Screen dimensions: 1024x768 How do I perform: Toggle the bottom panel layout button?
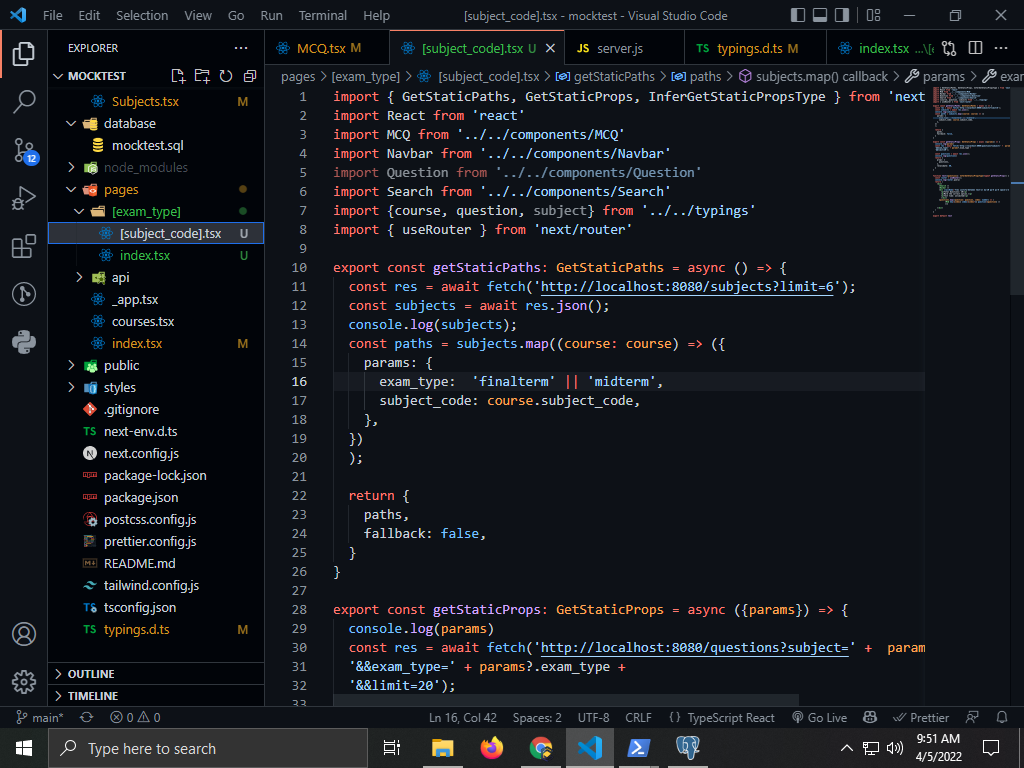click(821, 16)
